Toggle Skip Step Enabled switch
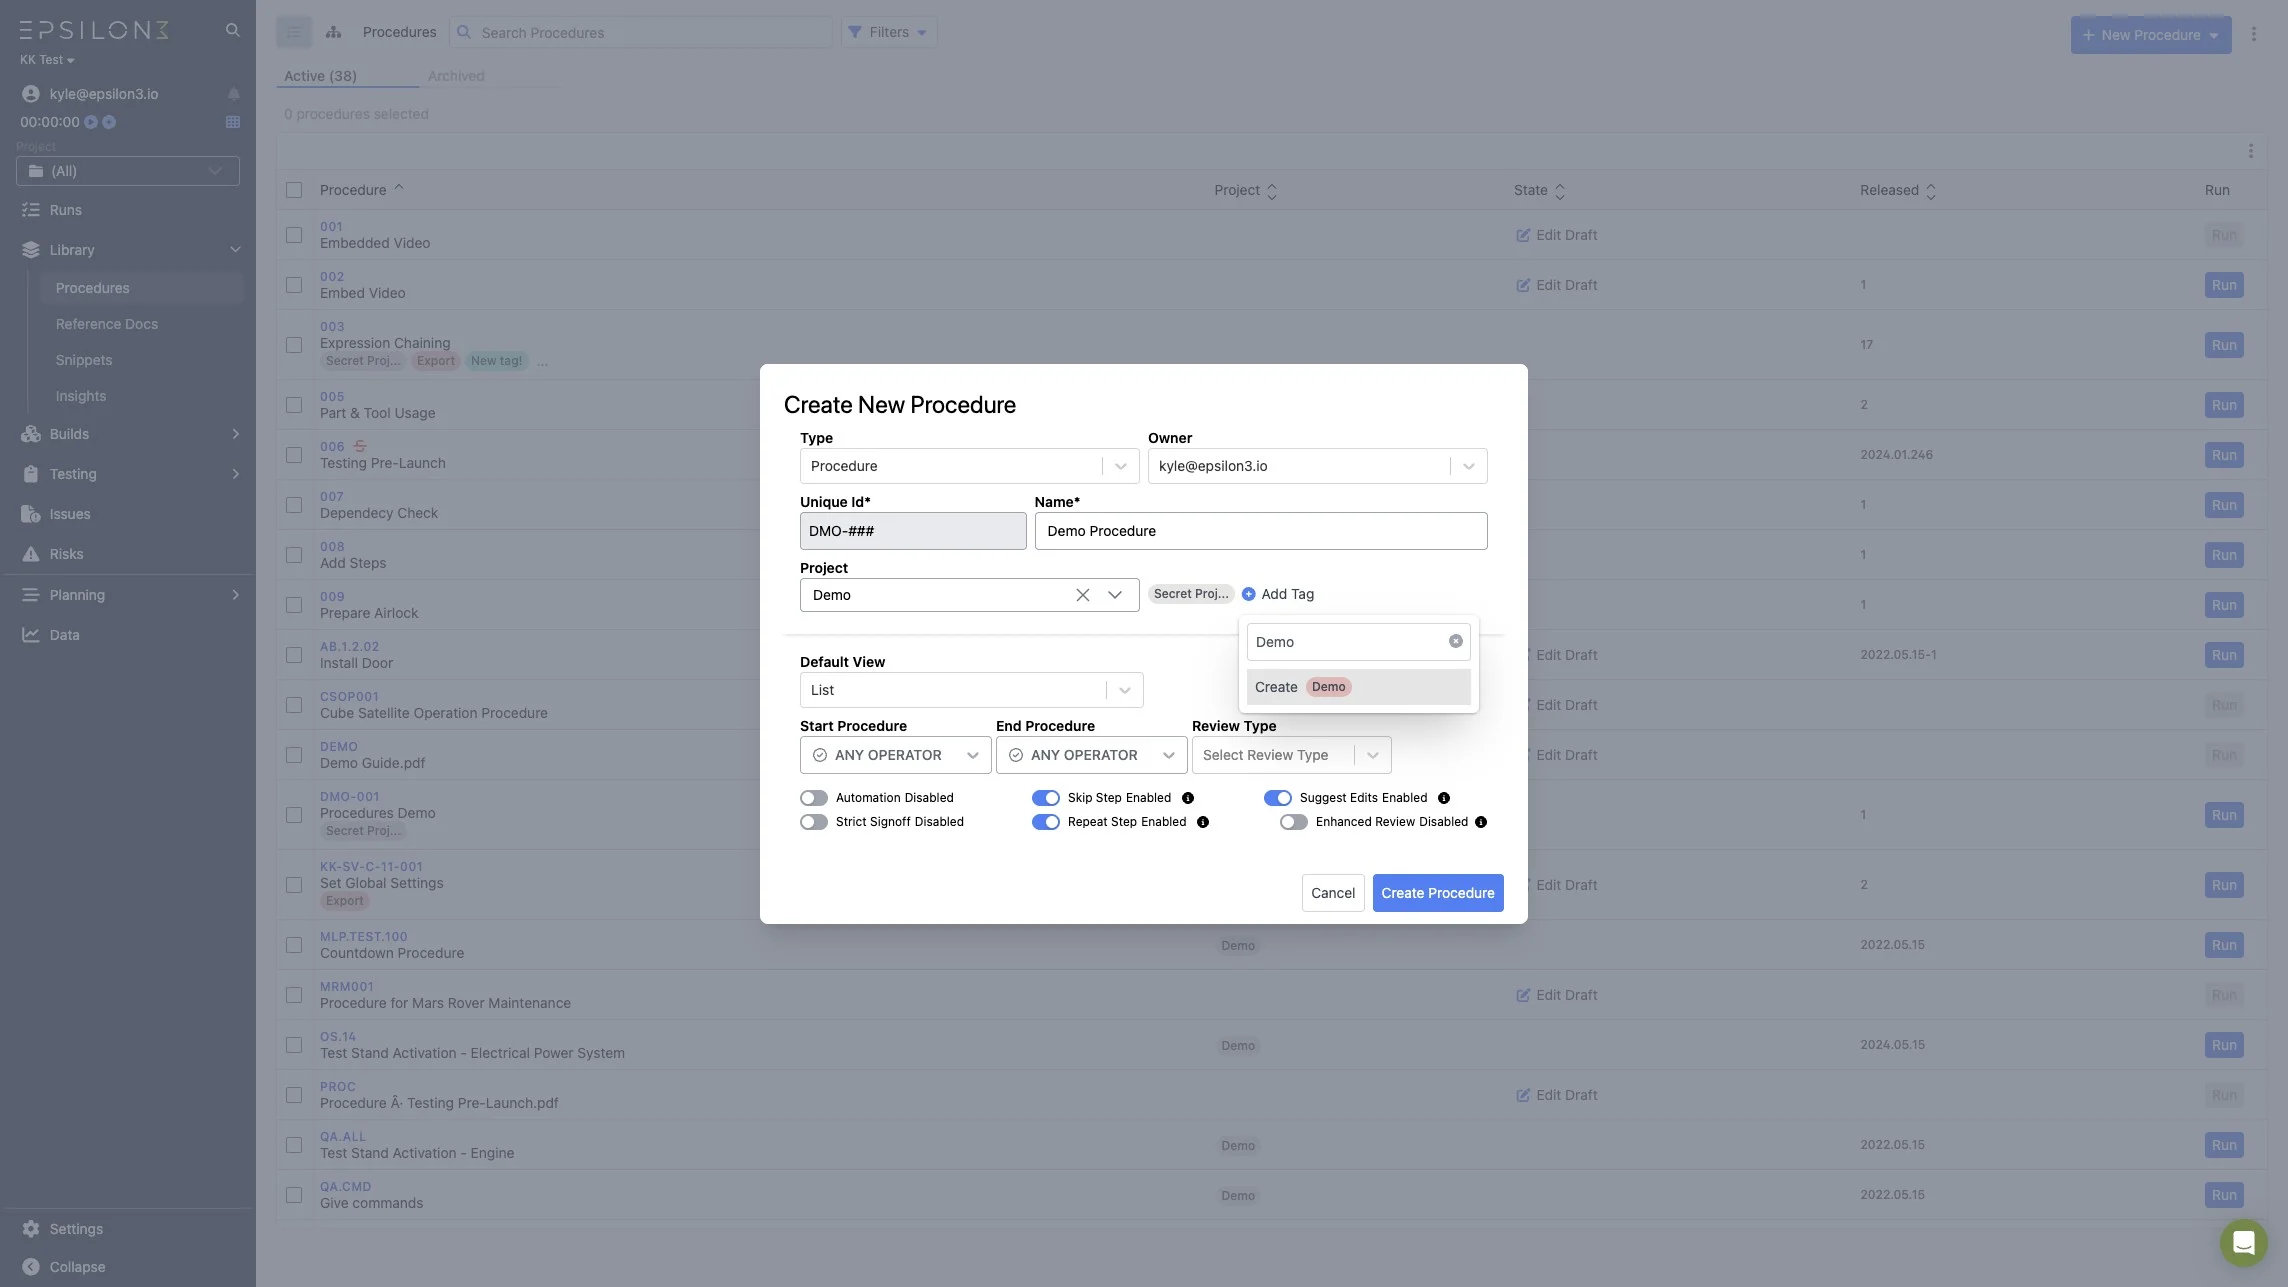 coord(1046,798)
